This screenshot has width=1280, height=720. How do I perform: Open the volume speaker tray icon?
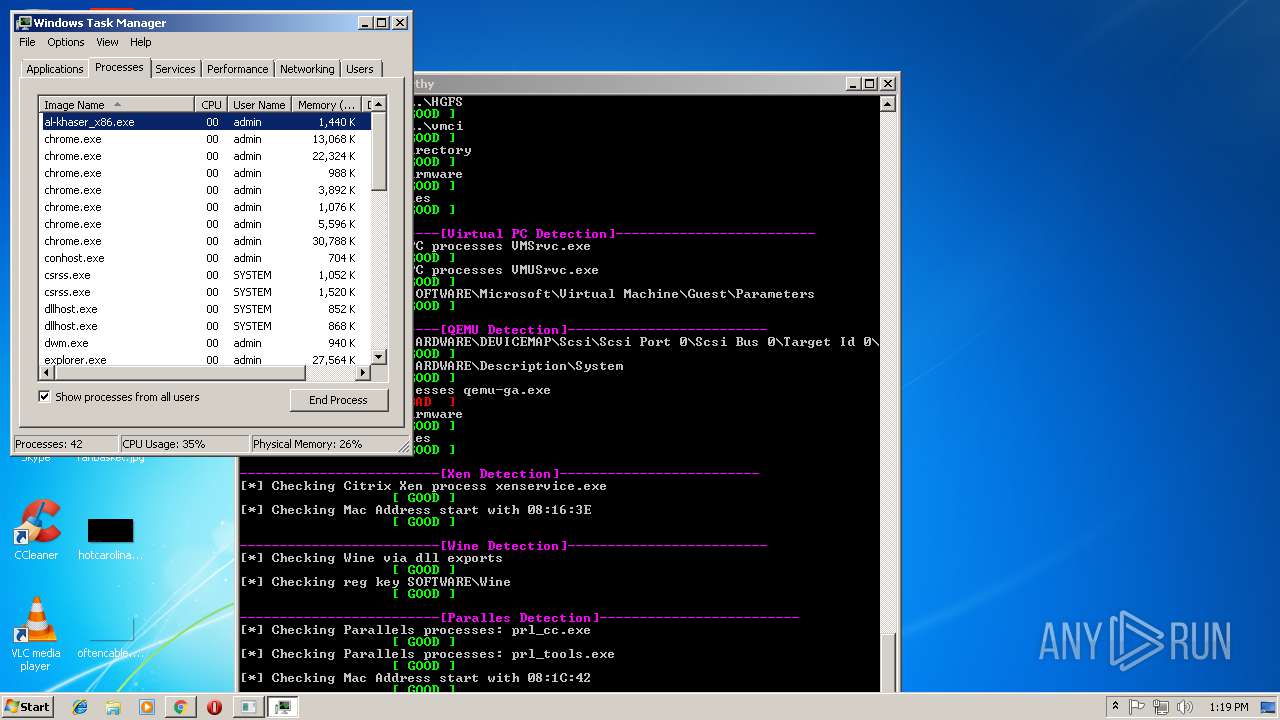(x=1185, y=707)
